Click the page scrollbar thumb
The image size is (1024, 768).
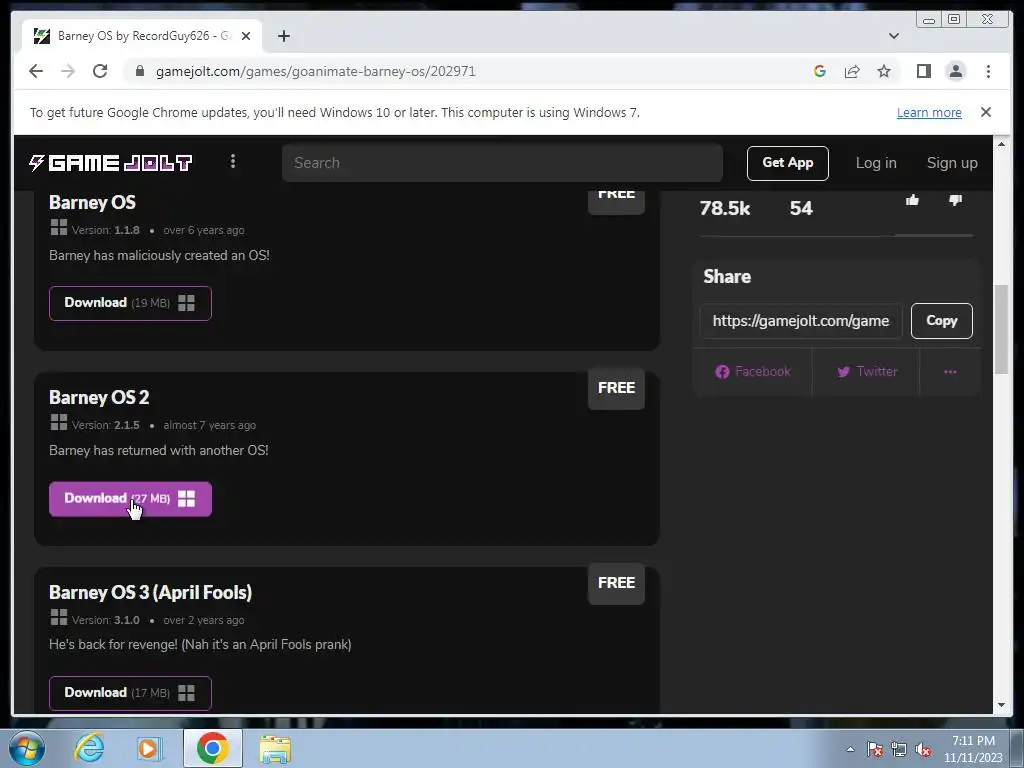1001,329
